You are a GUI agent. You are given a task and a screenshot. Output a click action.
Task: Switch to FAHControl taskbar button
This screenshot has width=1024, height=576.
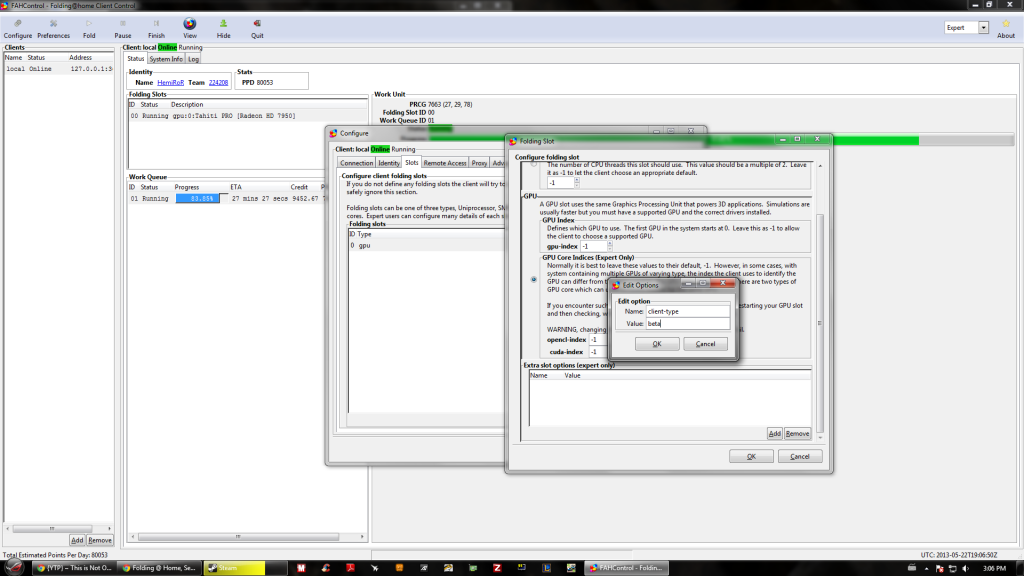tap(627, 568)
